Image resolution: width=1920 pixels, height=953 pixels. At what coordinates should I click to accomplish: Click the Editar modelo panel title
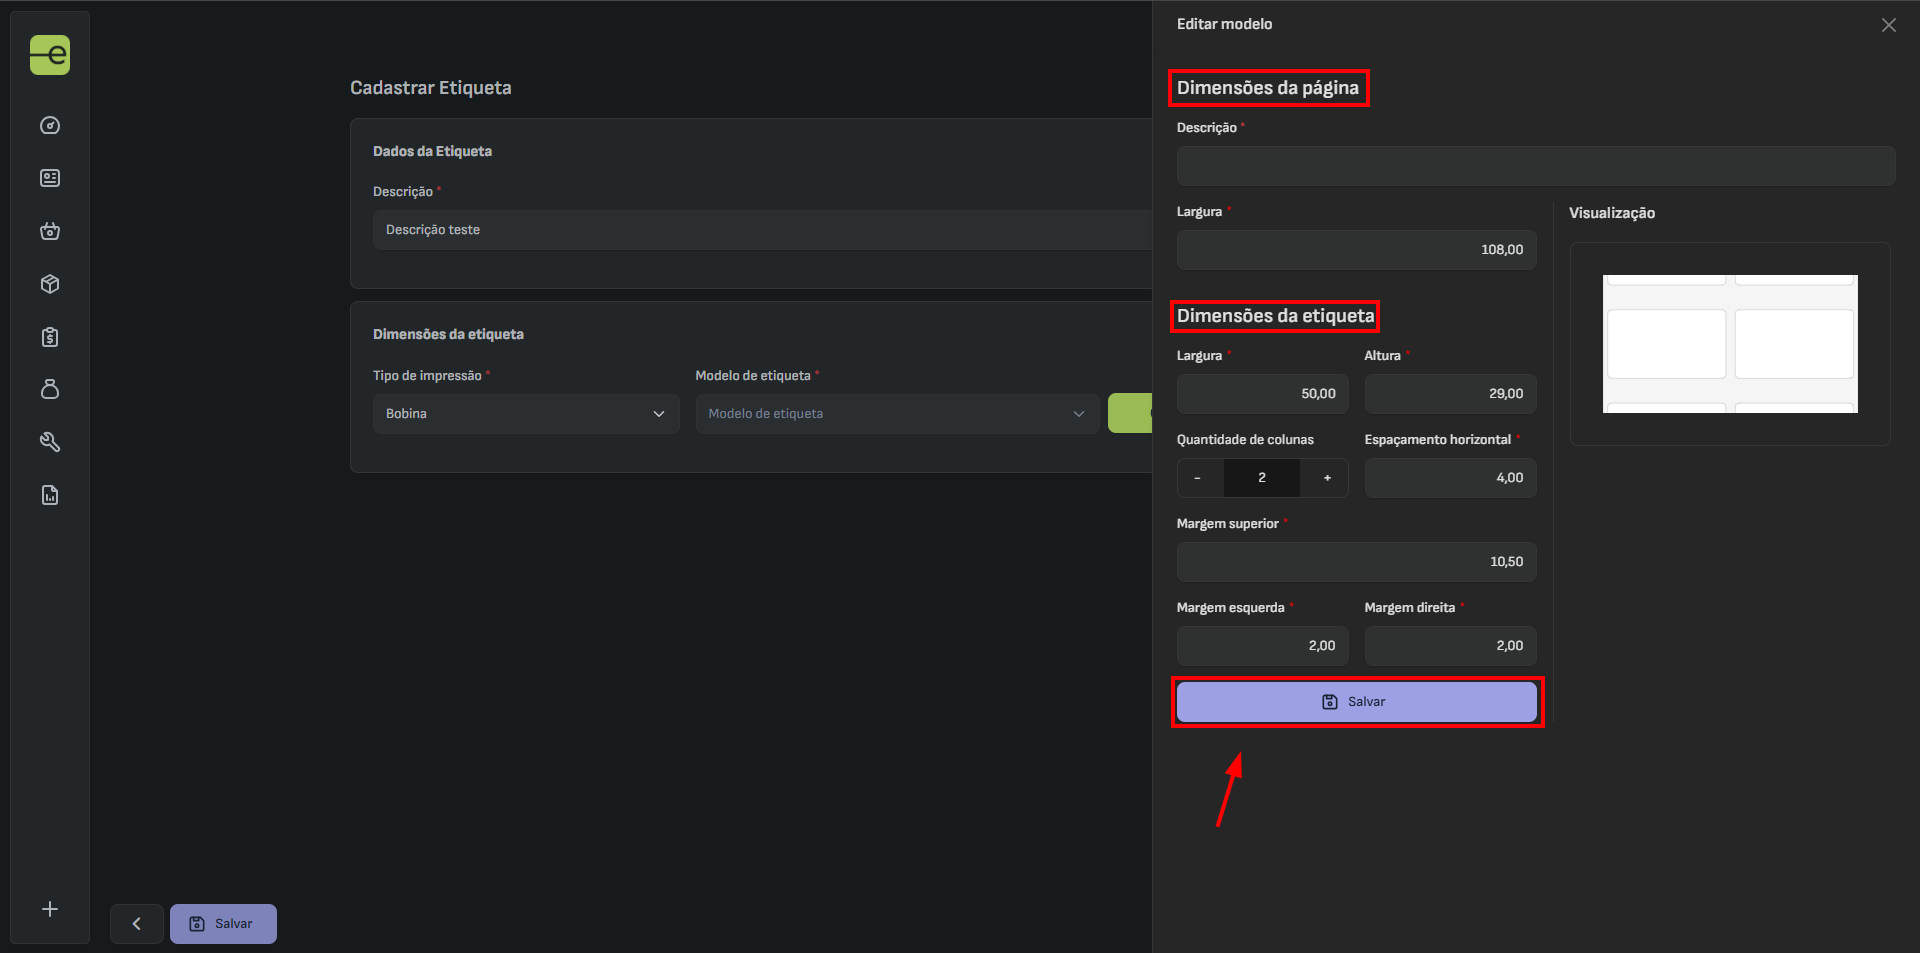1224,24
